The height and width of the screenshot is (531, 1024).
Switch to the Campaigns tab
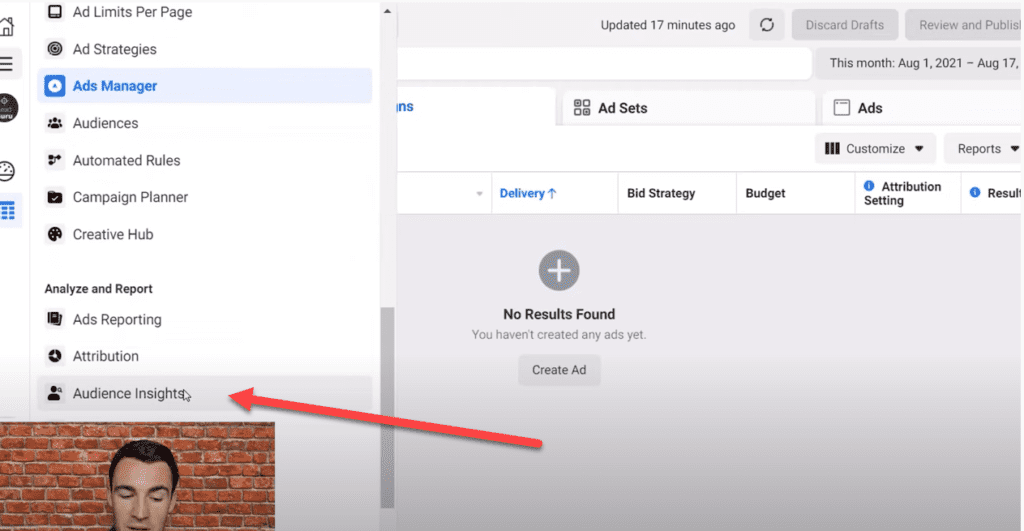tap(476, 106)
